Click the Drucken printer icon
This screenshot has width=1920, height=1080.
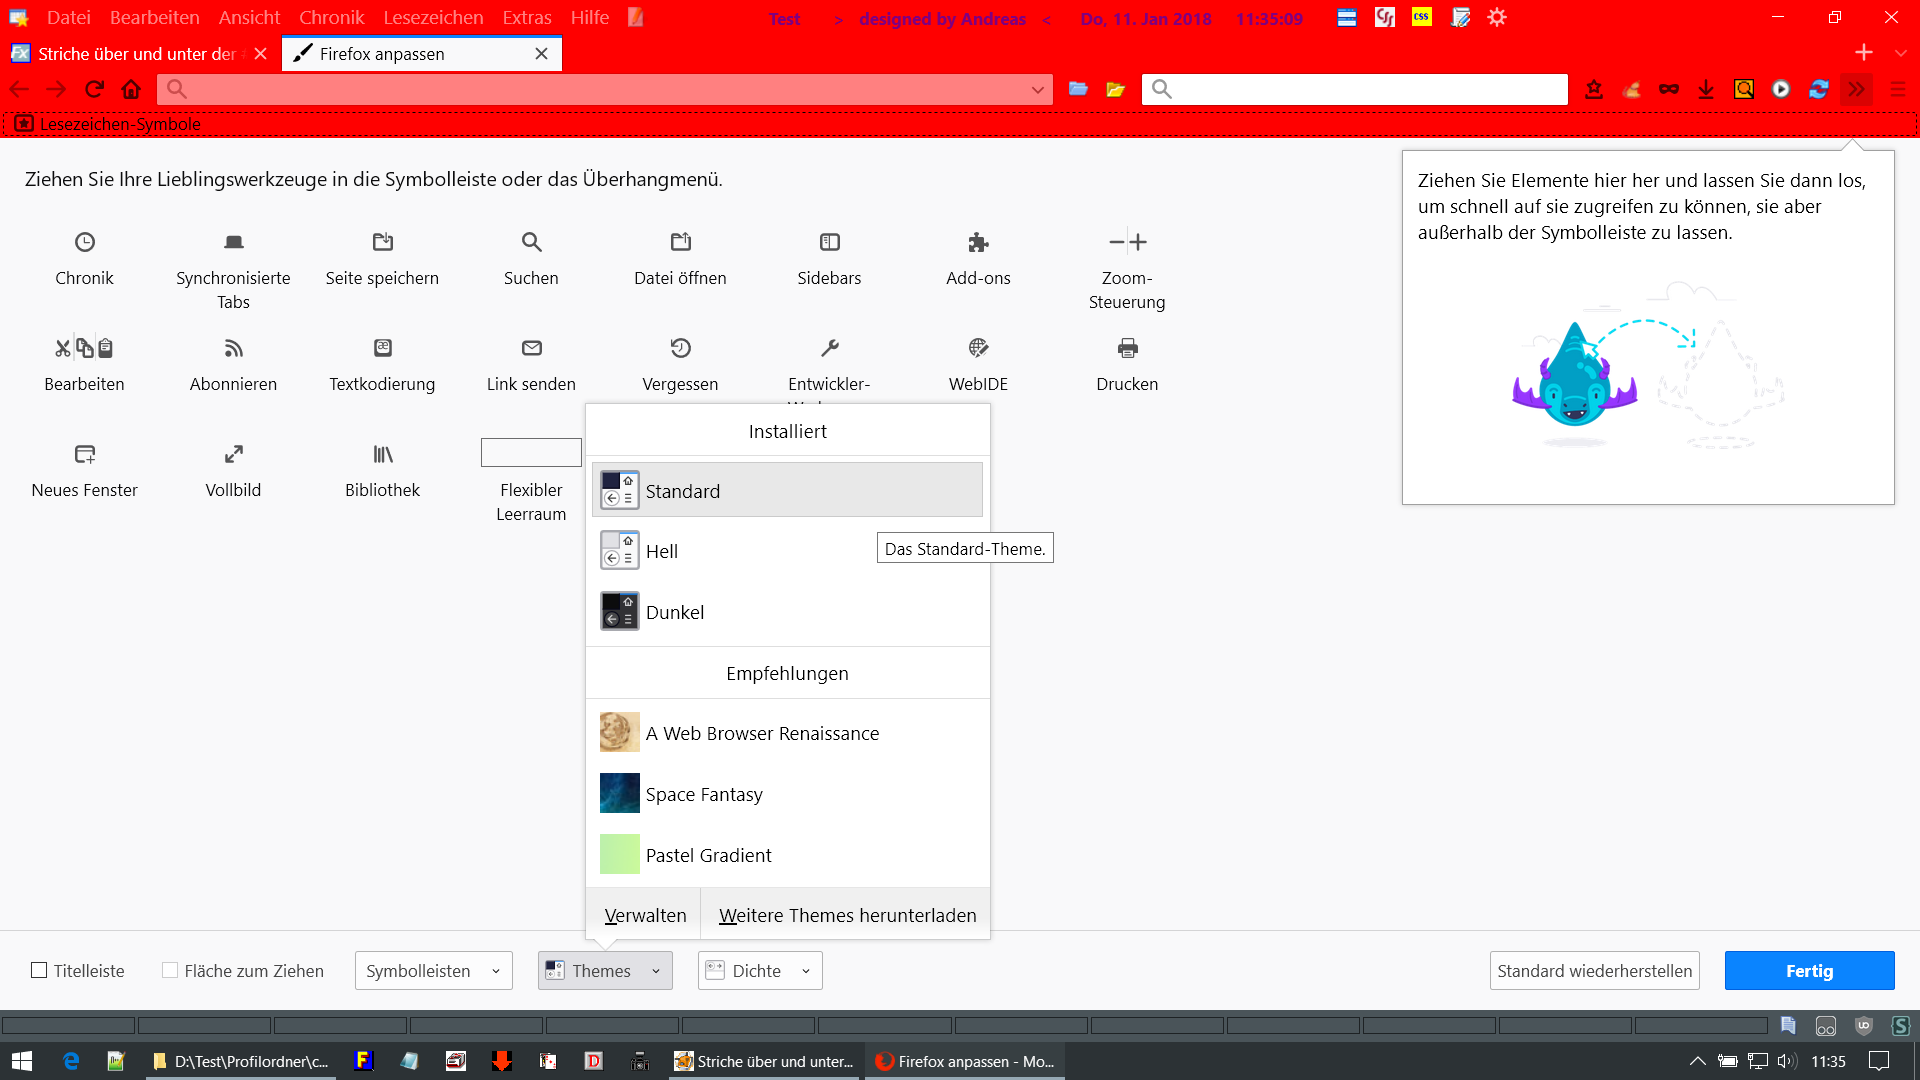(x=1127, y=348)
